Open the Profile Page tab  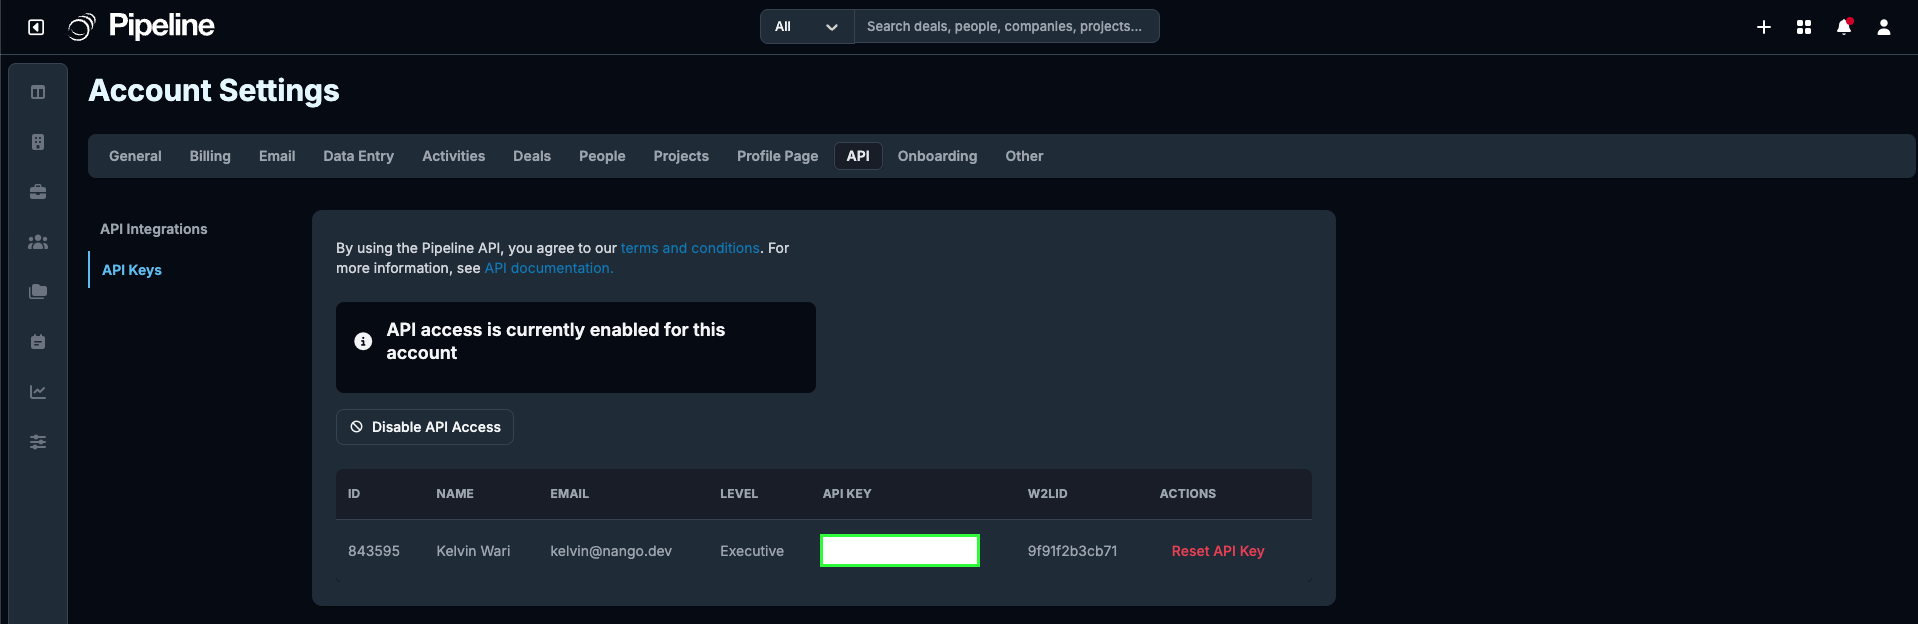[x=777, y=156]
